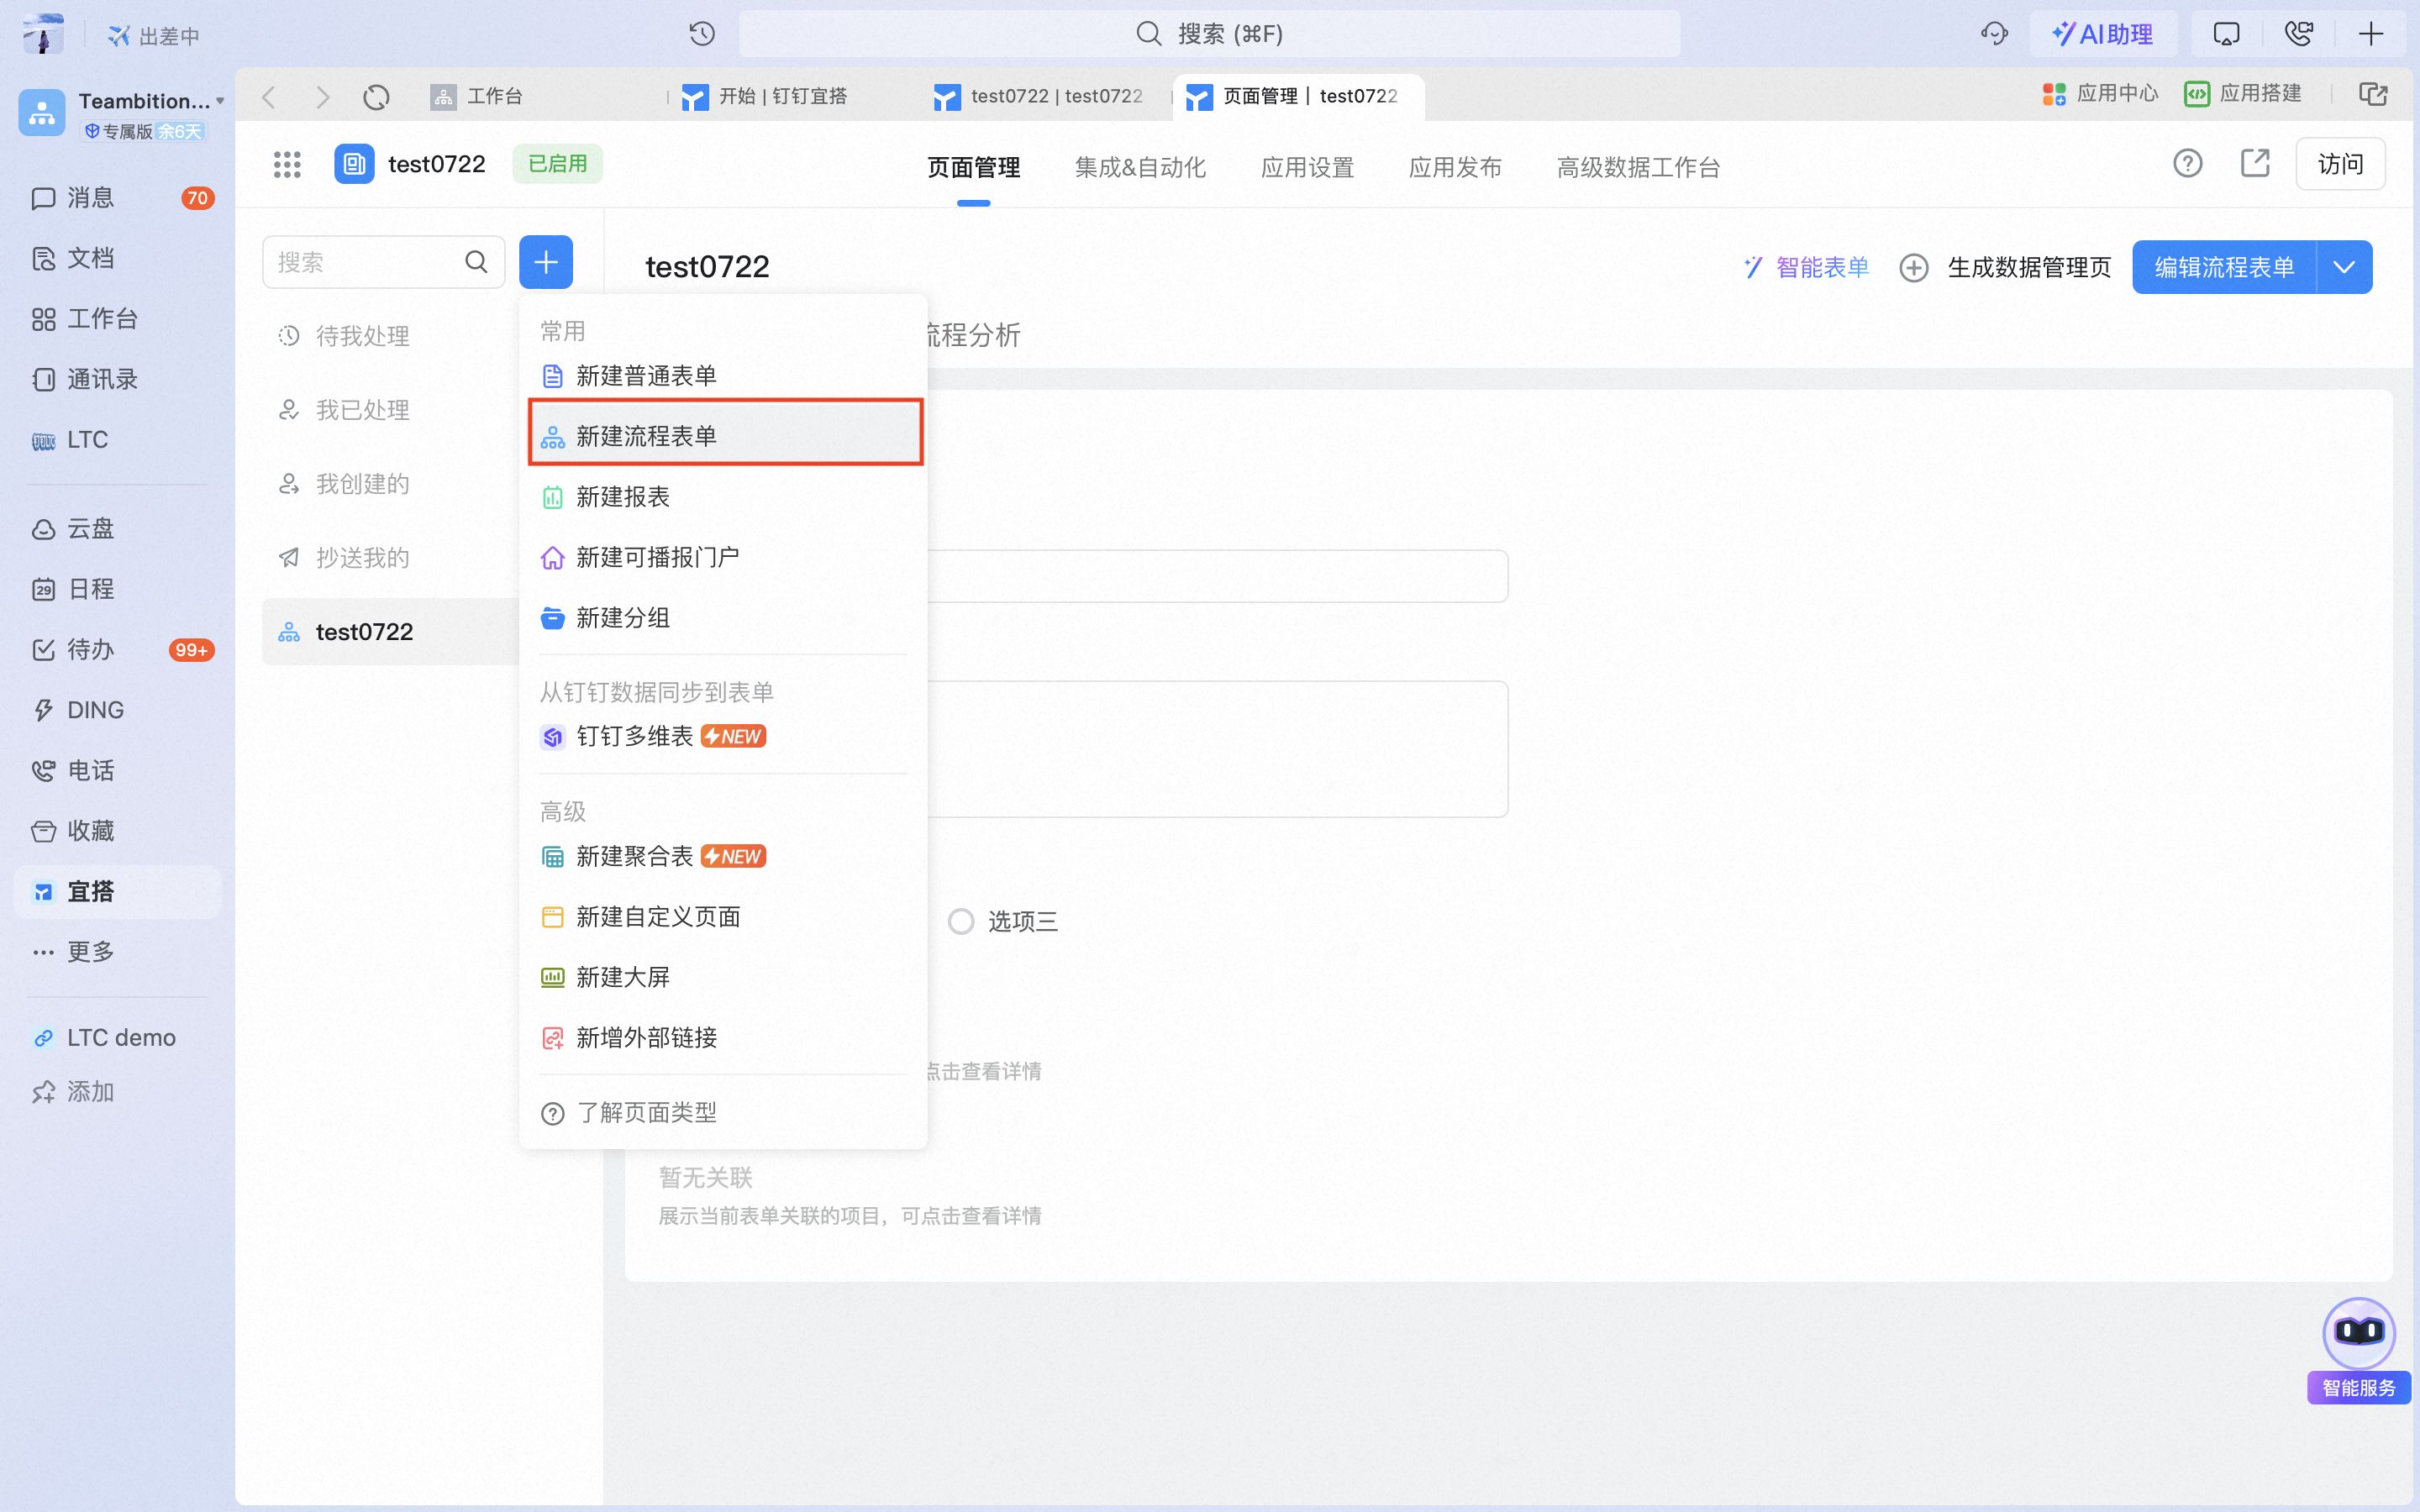Click the pop-out window icon in tab bar

pyautogui.click(x=2373, y=94)
